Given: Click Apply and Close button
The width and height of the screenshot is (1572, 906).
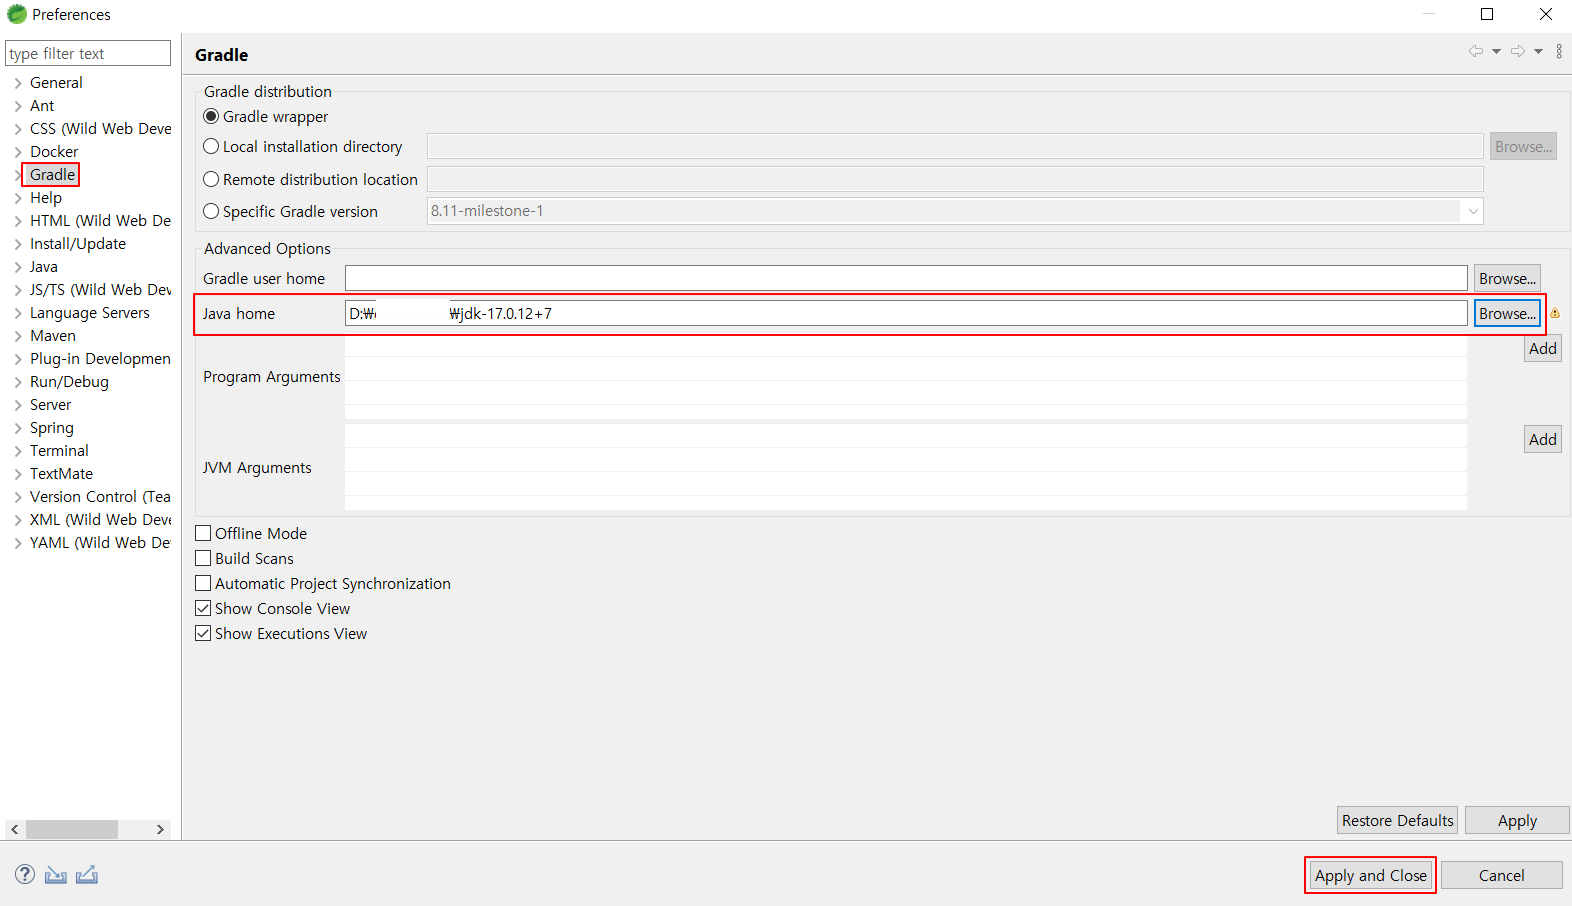Looking at the screenshot, I should (x=1370, y=875).
